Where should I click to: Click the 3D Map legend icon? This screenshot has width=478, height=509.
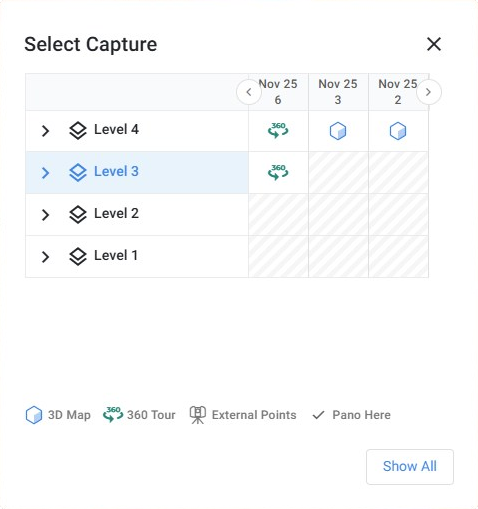[34, 415]
